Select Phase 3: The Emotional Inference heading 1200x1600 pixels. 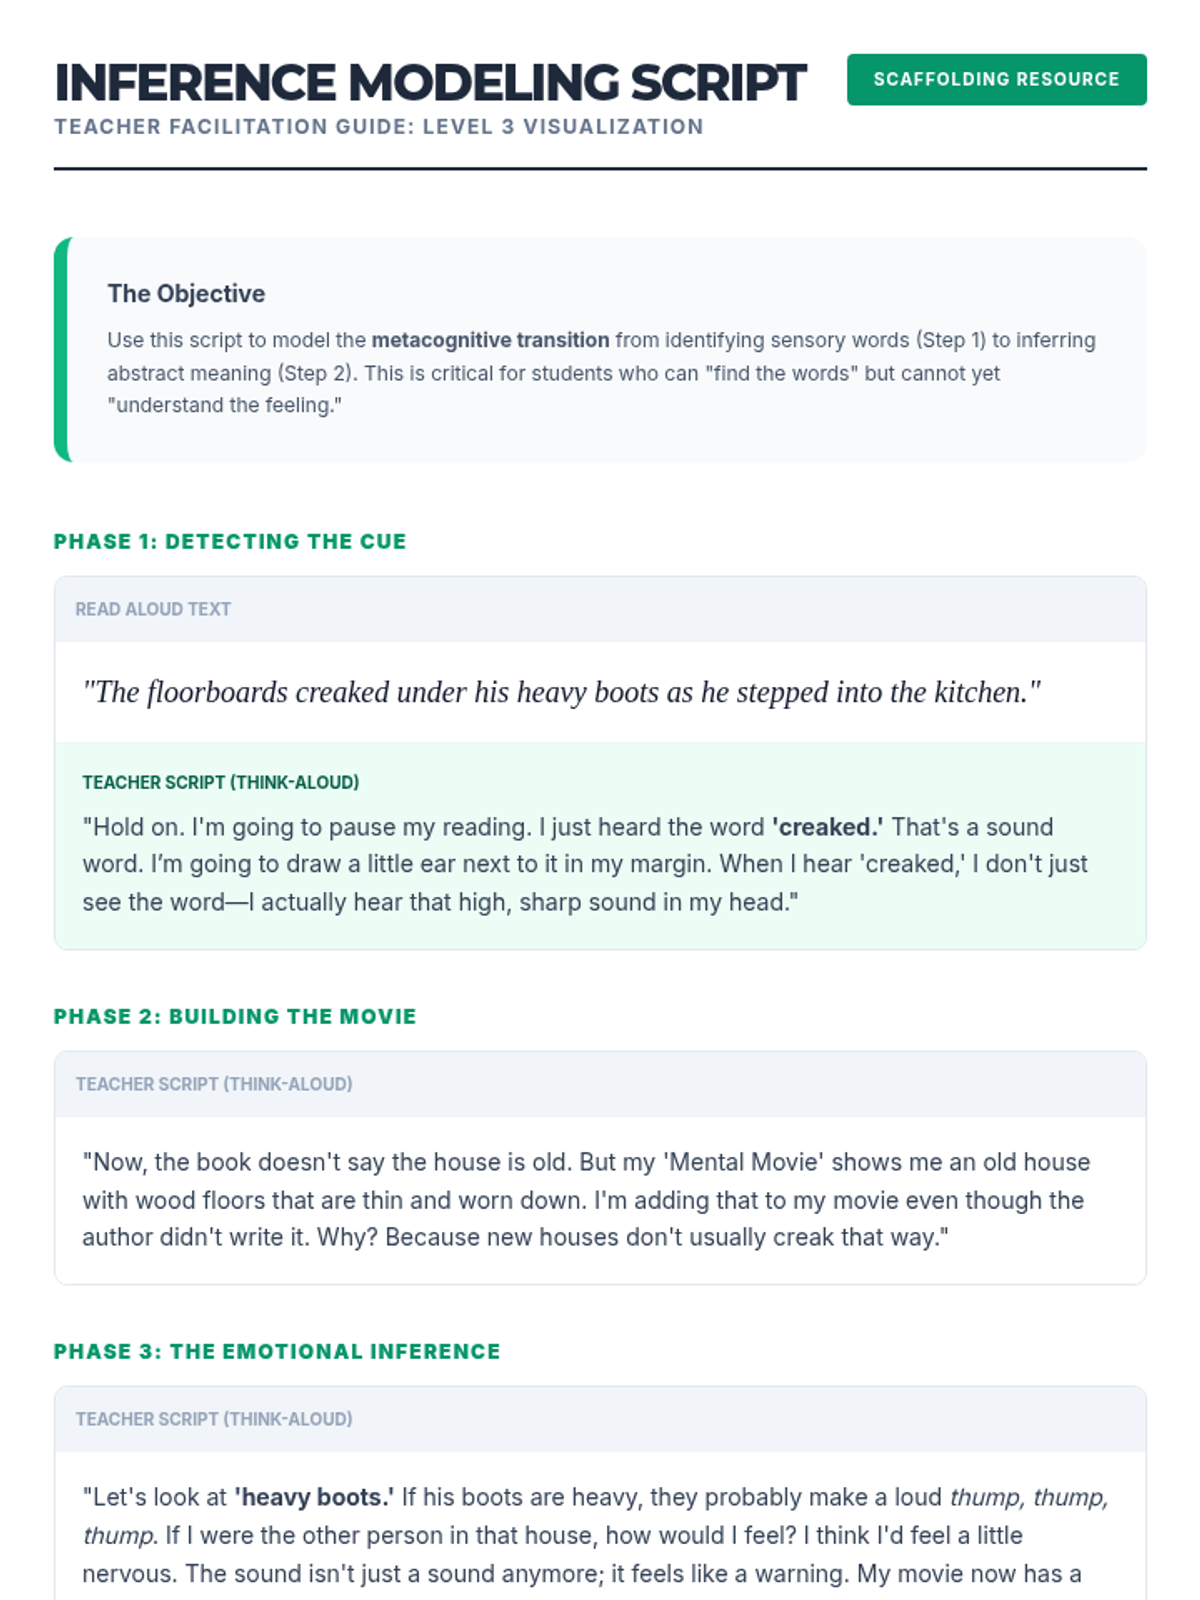coord(277,1352)
